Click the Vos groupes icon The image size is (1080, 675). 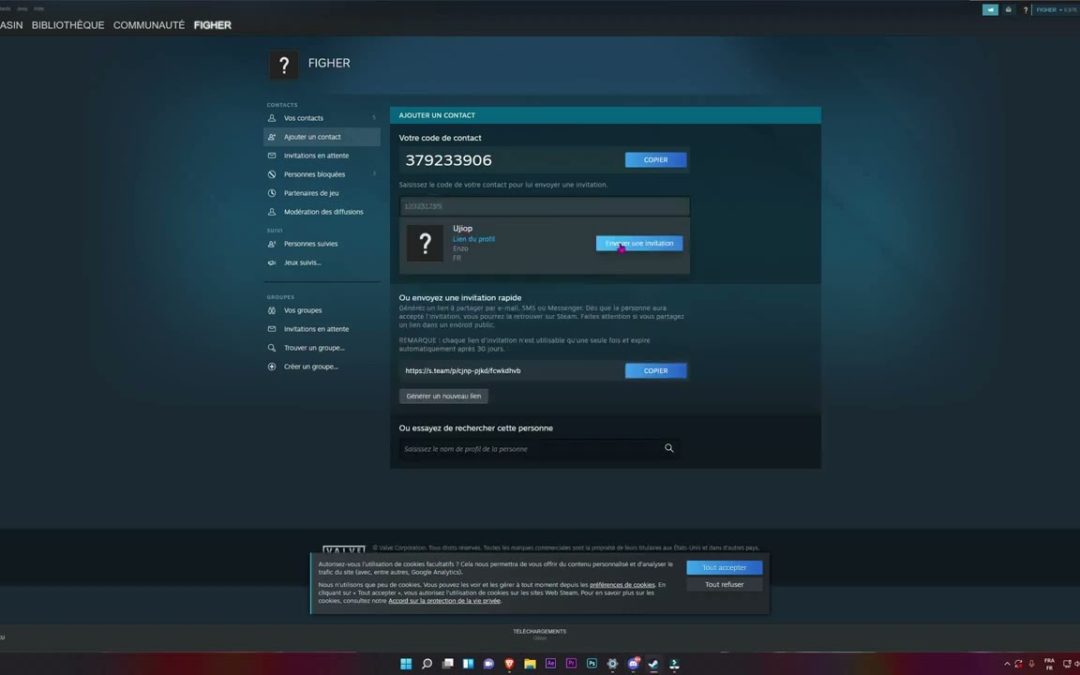(271, 310)
